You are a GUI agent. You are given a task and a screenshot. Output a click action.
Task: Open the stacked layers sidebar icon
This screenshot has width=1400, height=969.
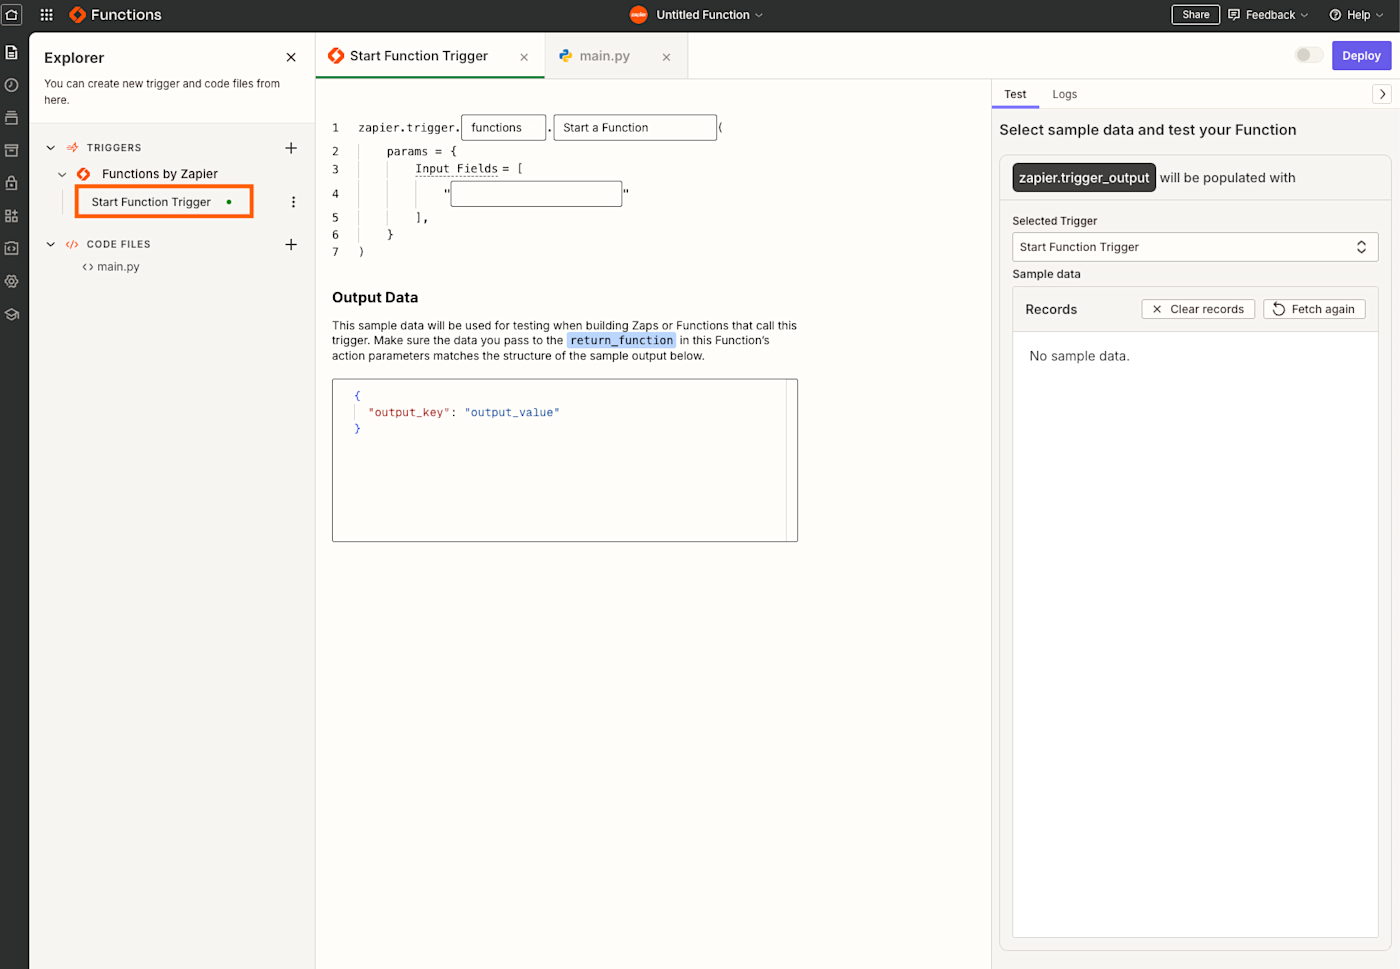click(12, 118)
